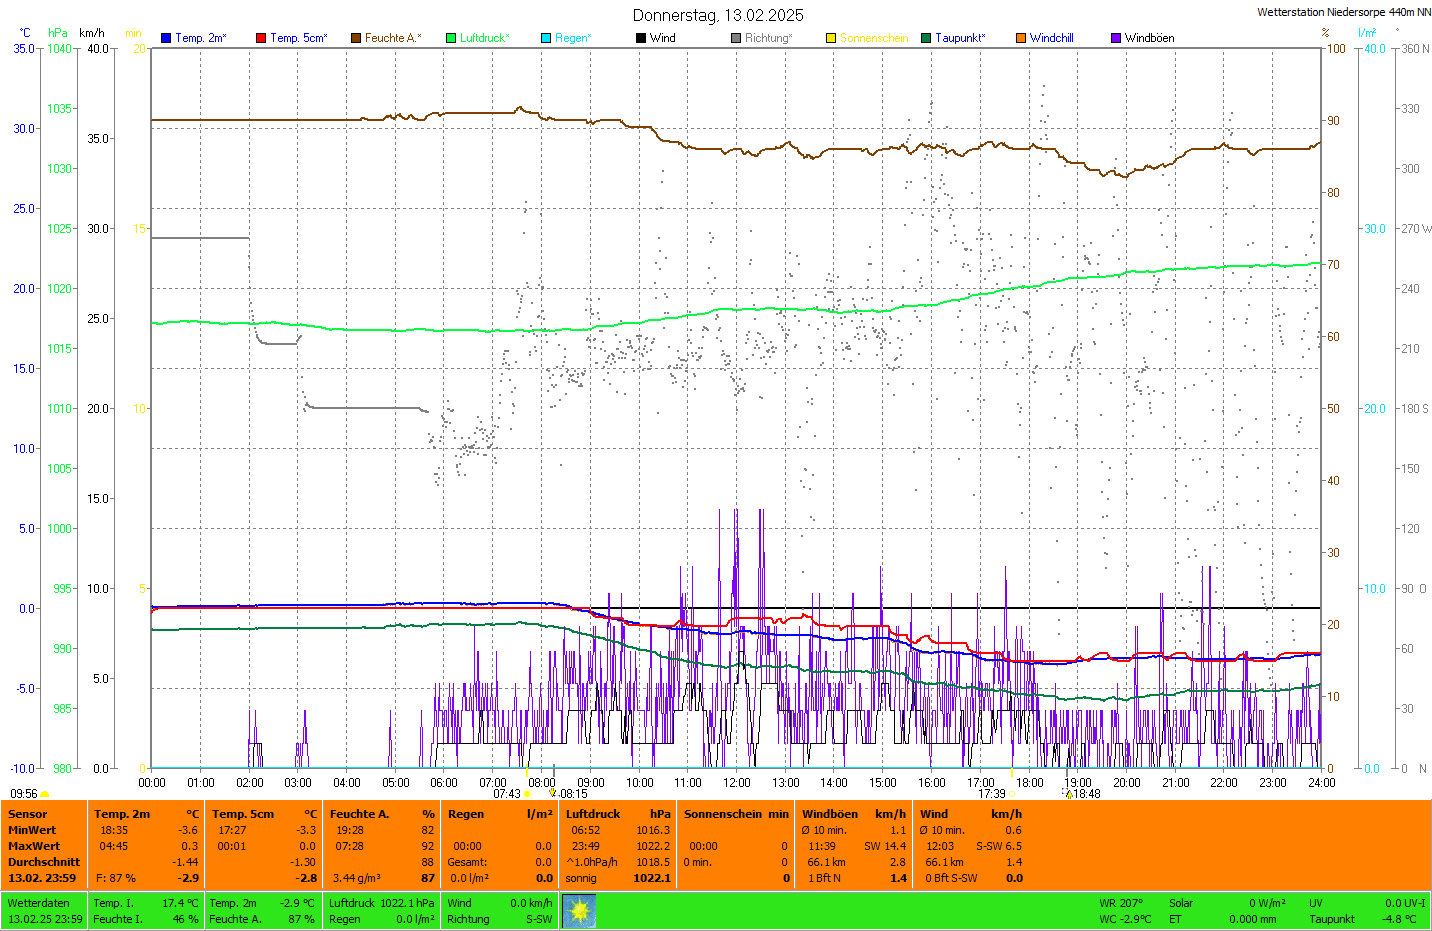Click the dark green Taupunkt legend square
1432x931 pixels.
pos(926,38)
